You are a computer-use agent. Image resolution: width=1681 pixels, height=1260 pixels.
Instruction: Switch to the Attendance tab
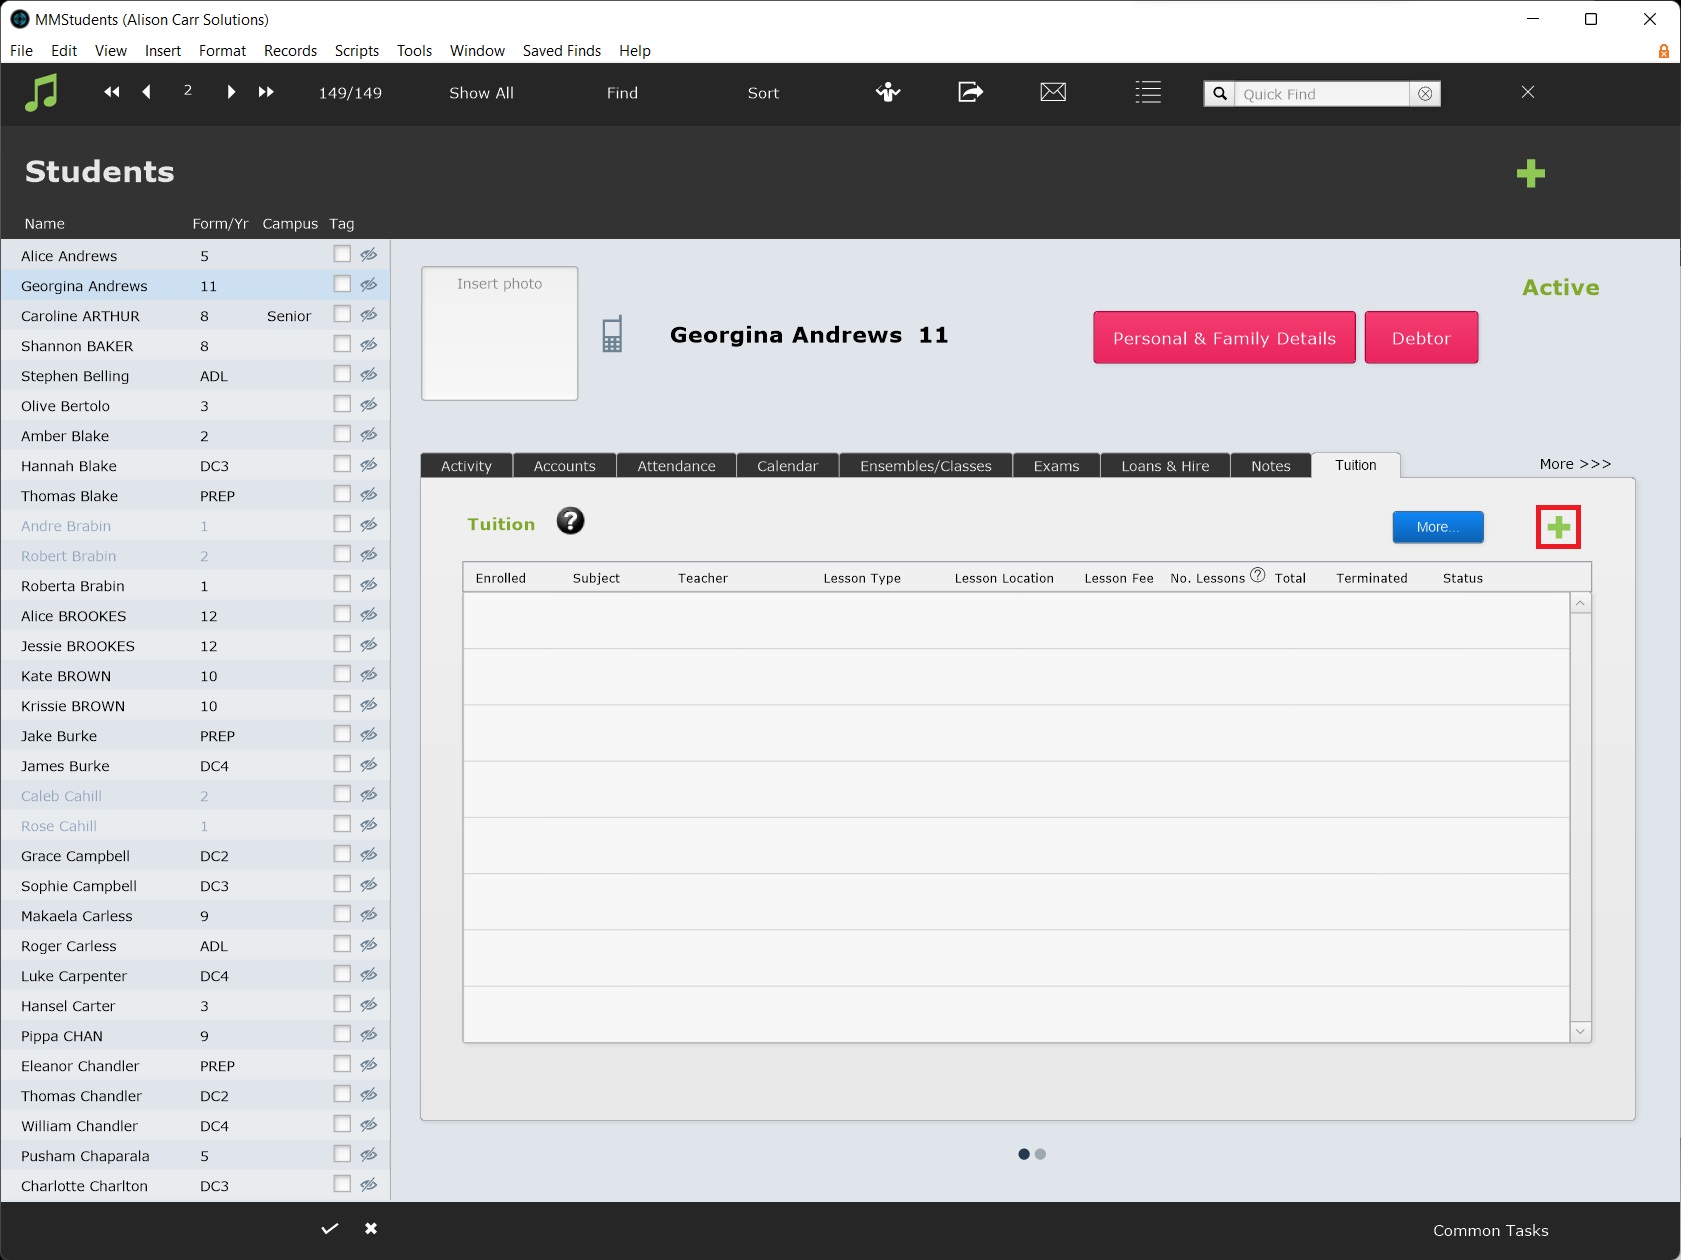click(676, 466)
